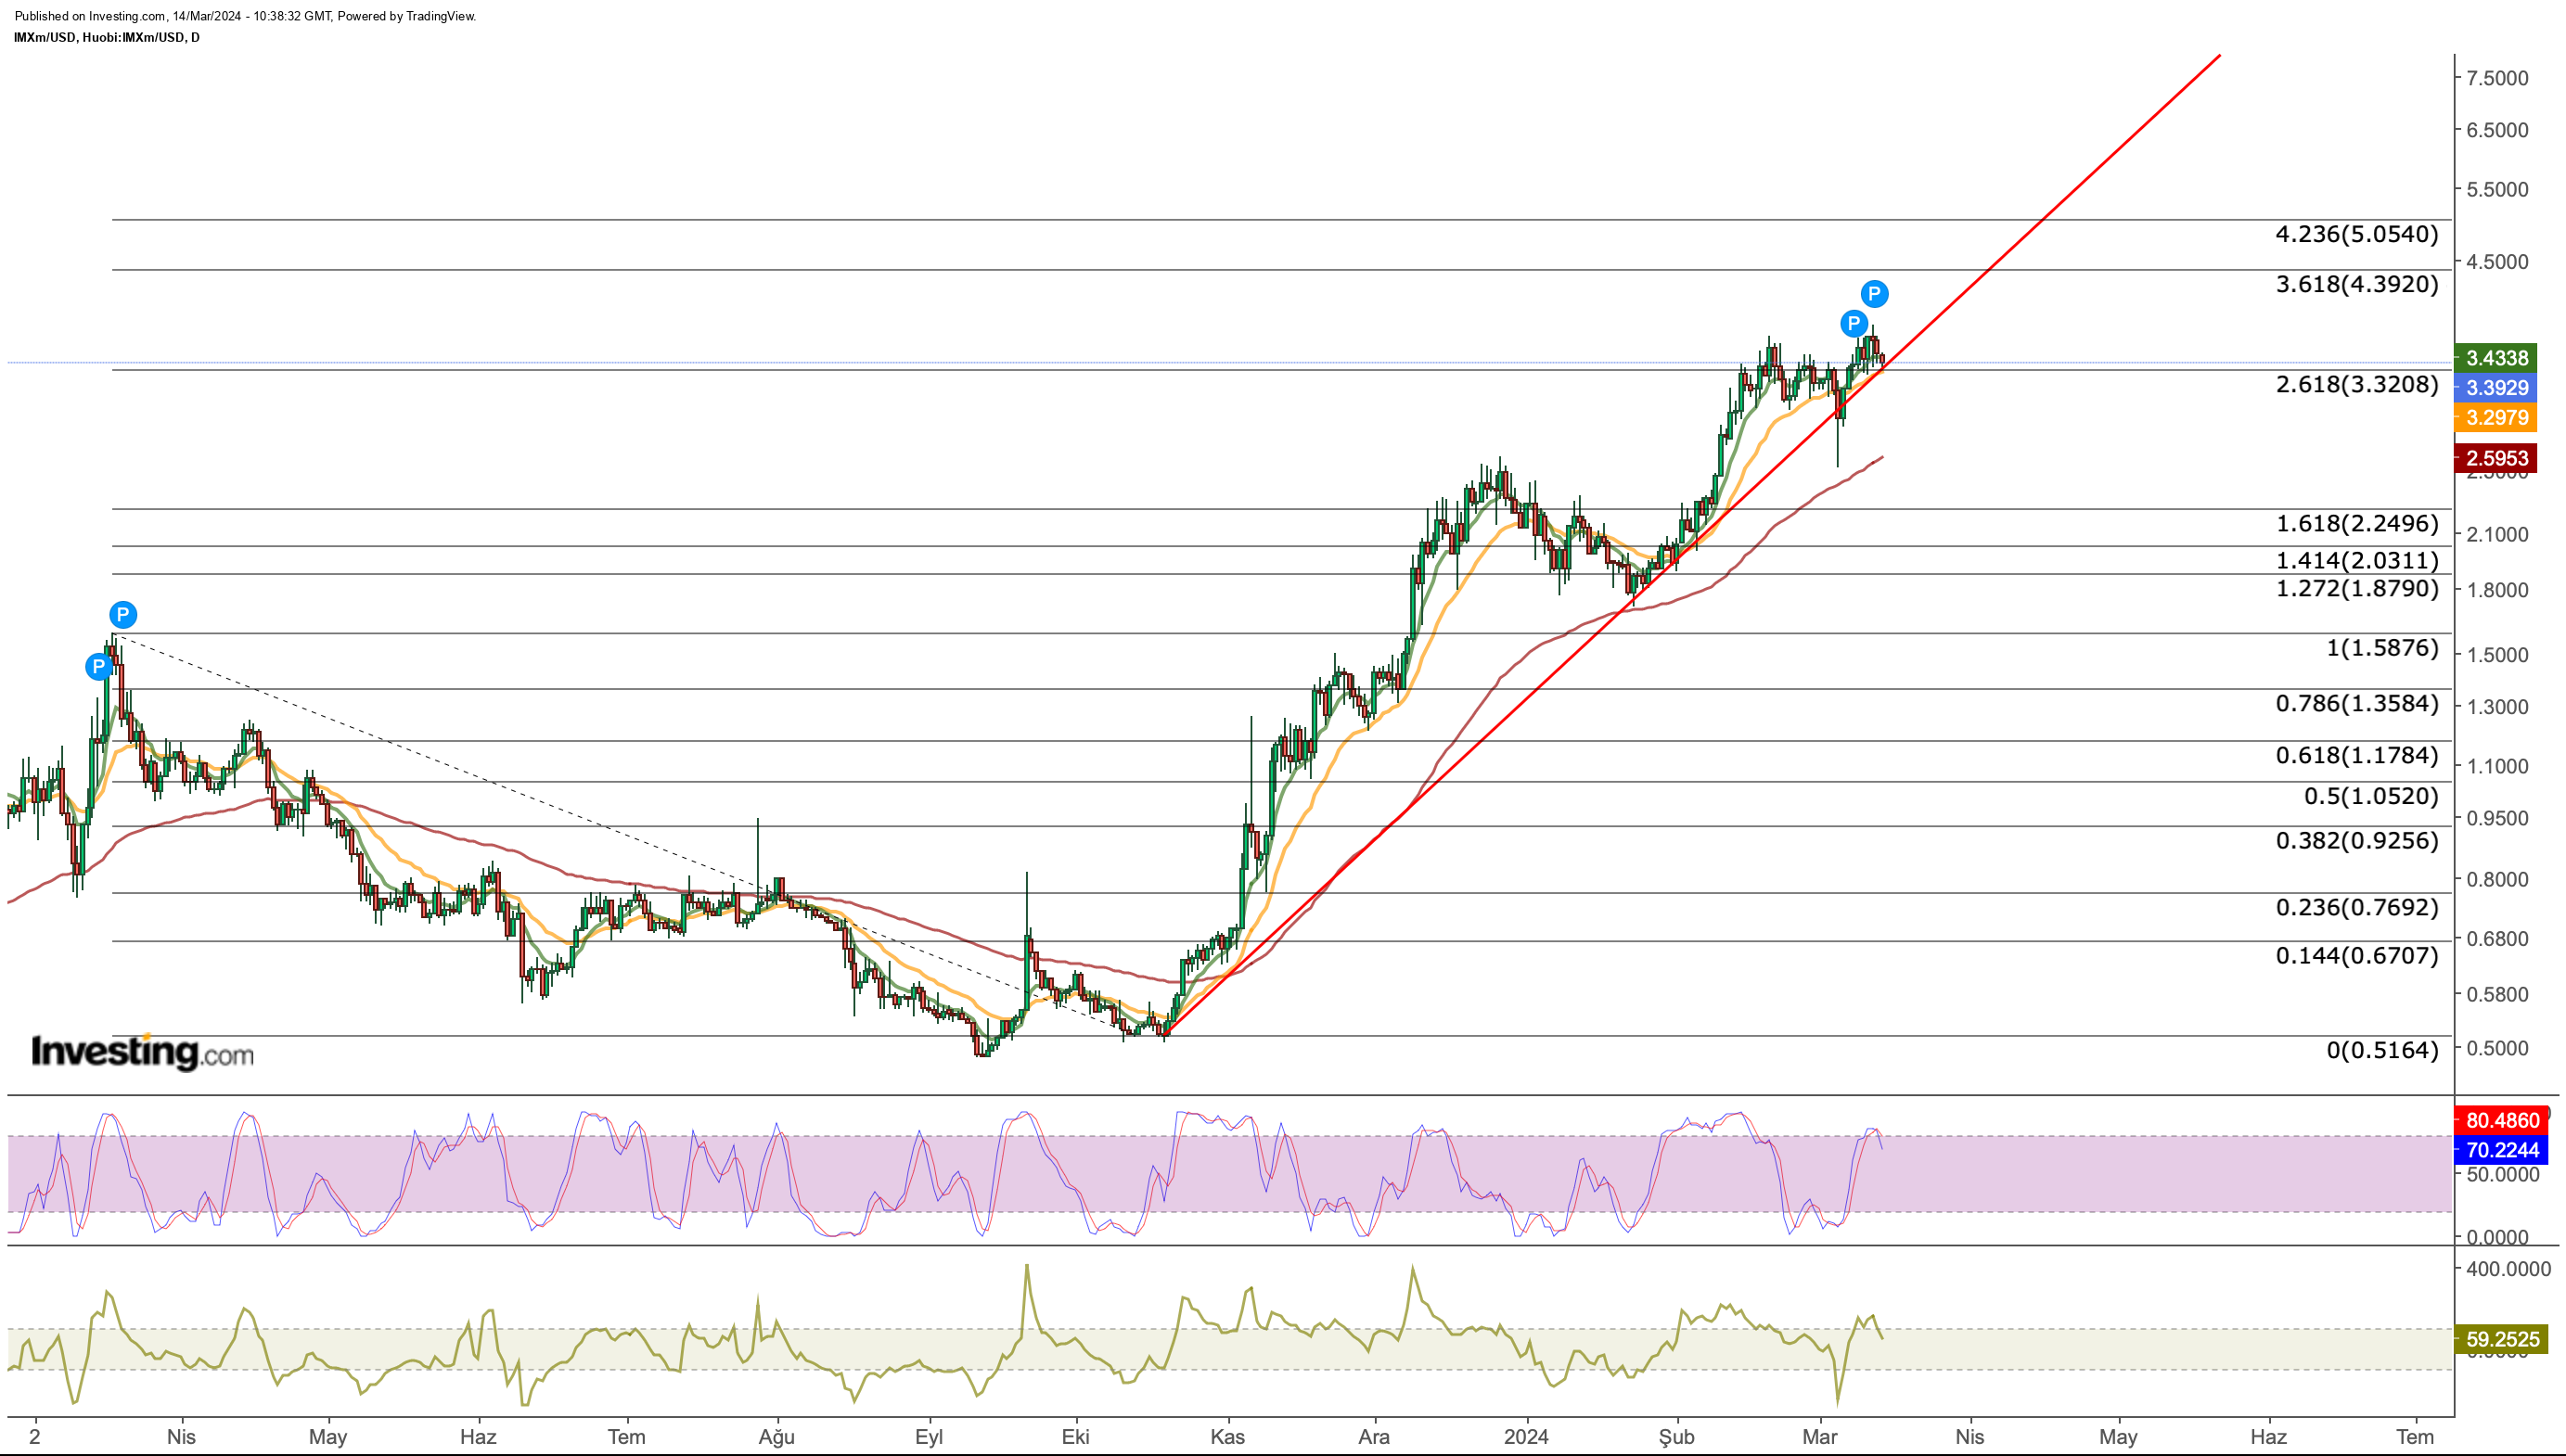
Task: Click the Eki month label on time axis
Action: point(1075,1437)
